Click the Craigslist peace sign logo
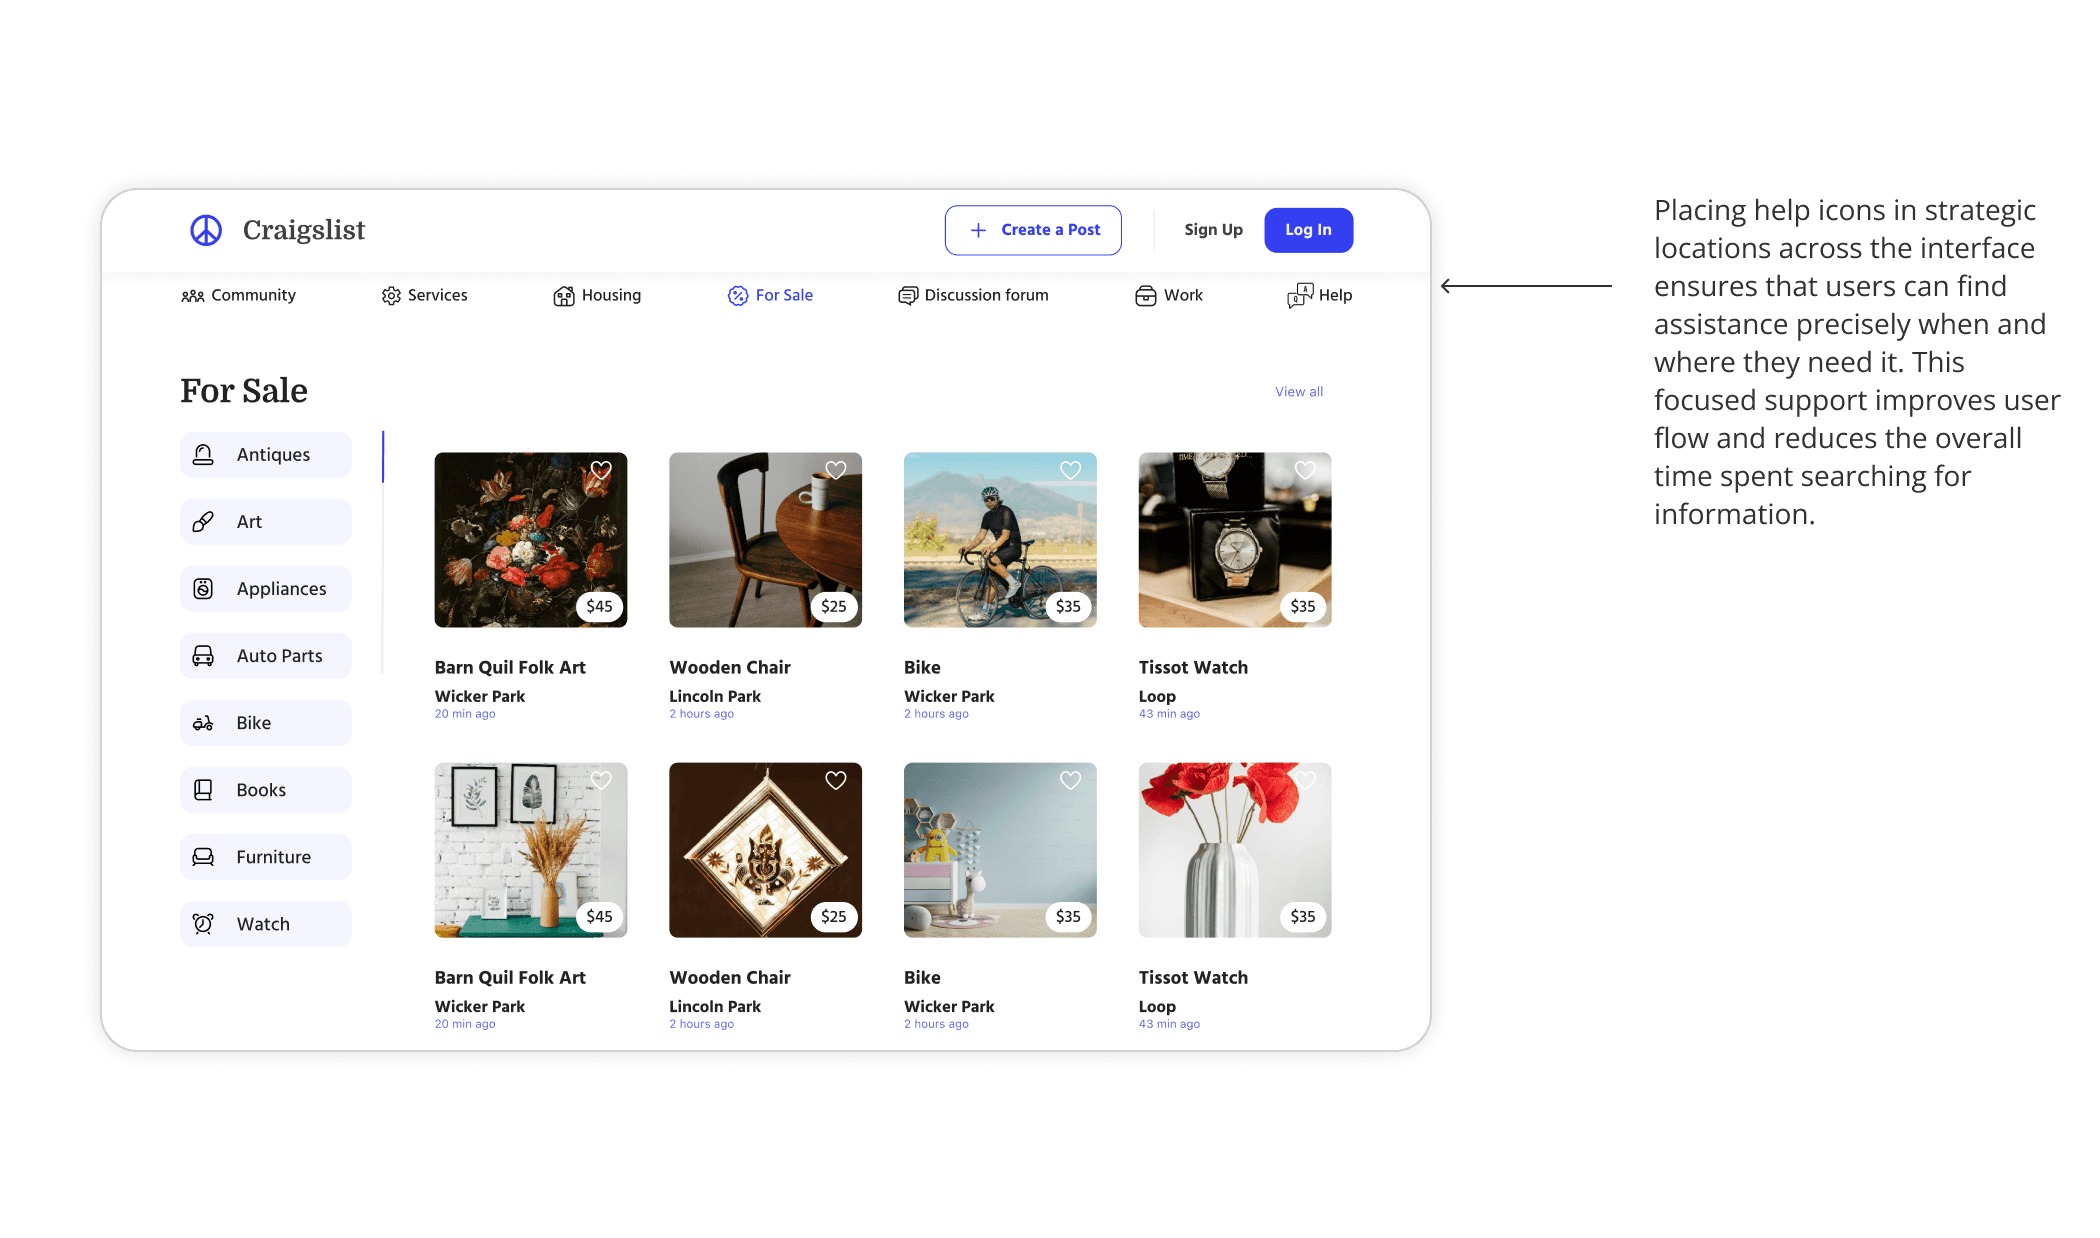This screenshot has height=1238, width=2100. point(206,230)
